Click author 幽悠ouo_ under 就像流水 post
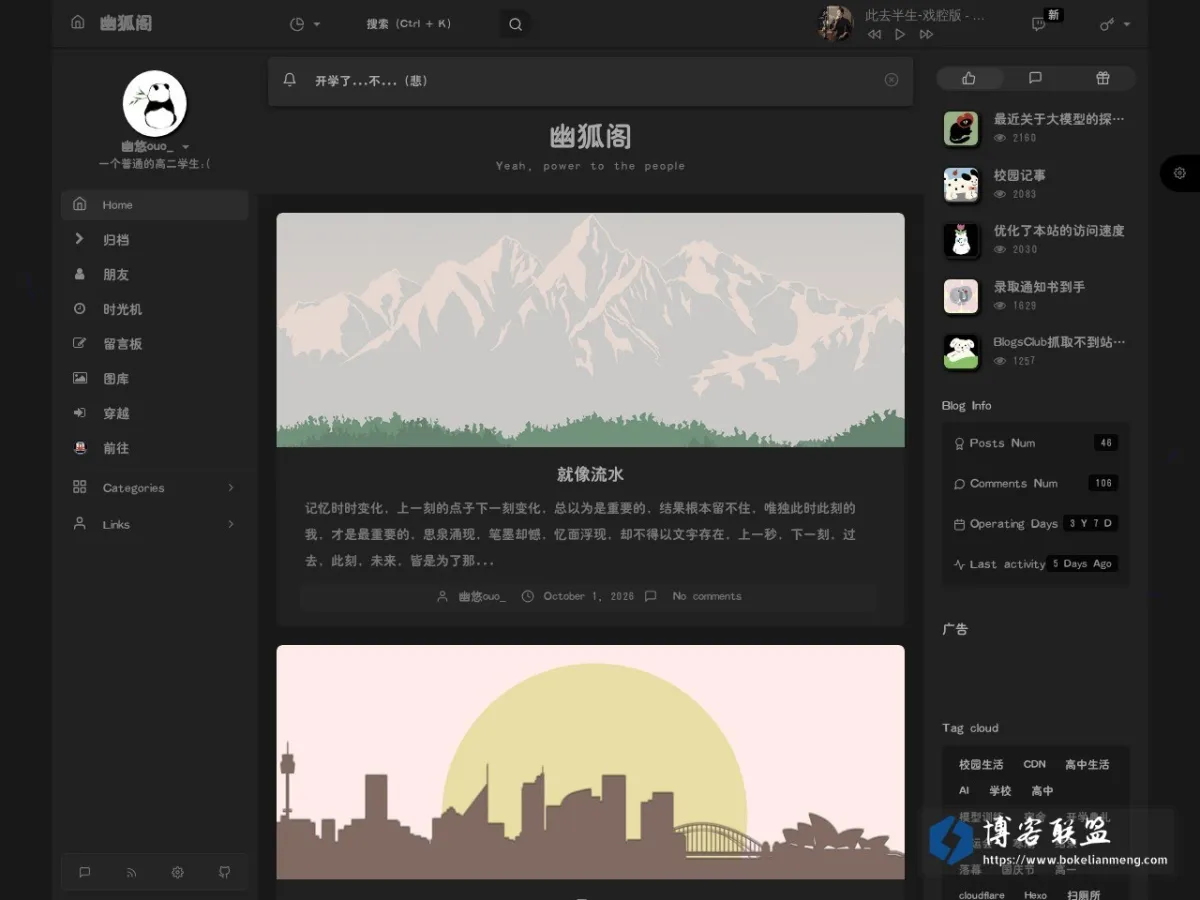The width and height of the screenshot is (1200, 900). point(482,596)
